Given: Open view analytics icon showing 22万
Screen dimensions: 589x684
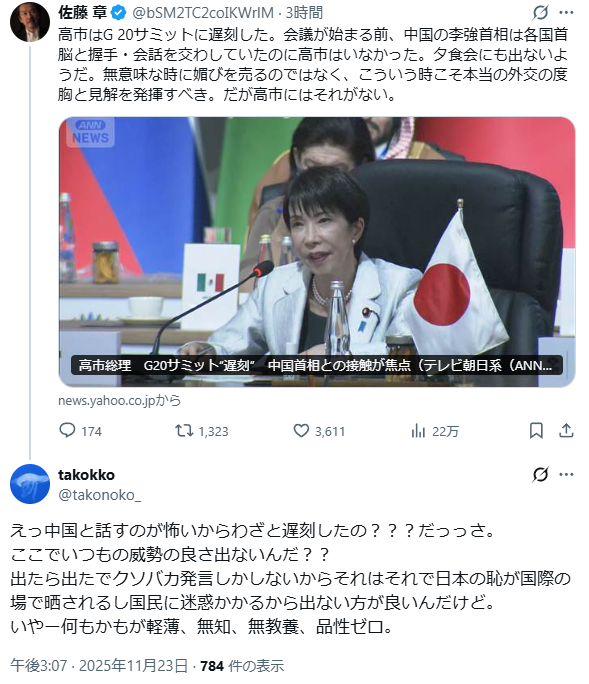Looking at the screenshot, I should (x=418, y=431).
